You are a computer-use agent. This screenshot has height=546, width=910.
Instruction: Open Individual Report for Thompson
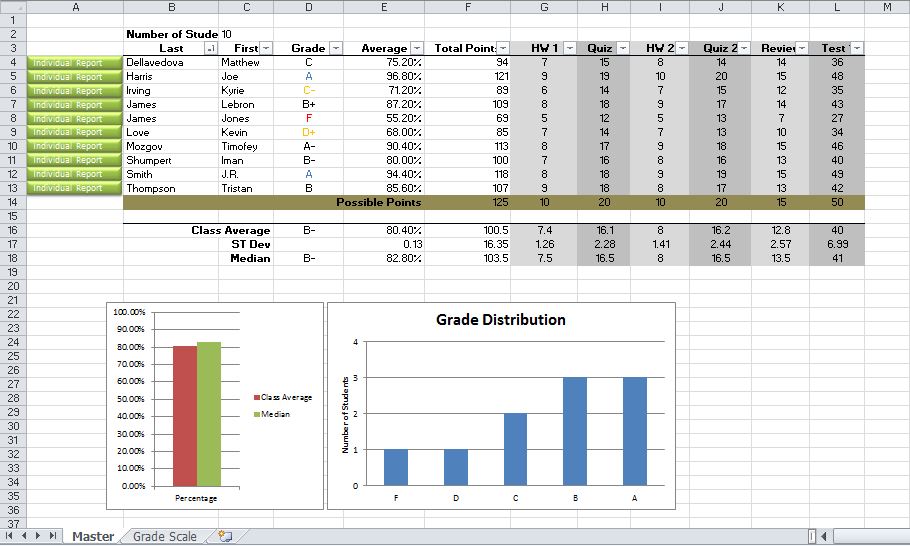pyautogui.click(x=68, y=188)
